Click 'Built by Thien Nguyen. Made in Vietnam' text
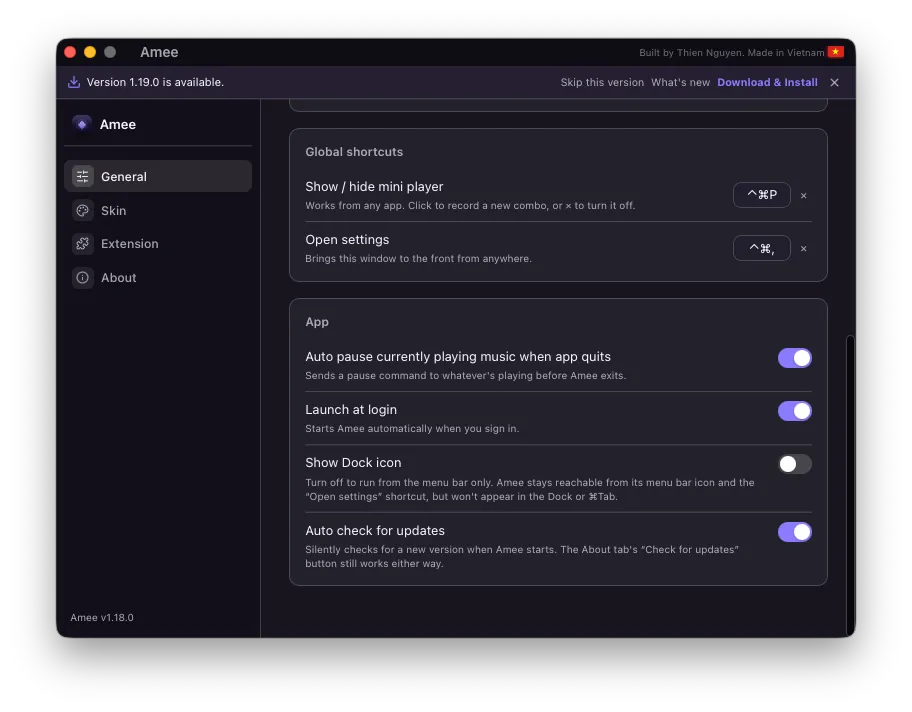Screen dimensions: 912x712 pos(731,52)
